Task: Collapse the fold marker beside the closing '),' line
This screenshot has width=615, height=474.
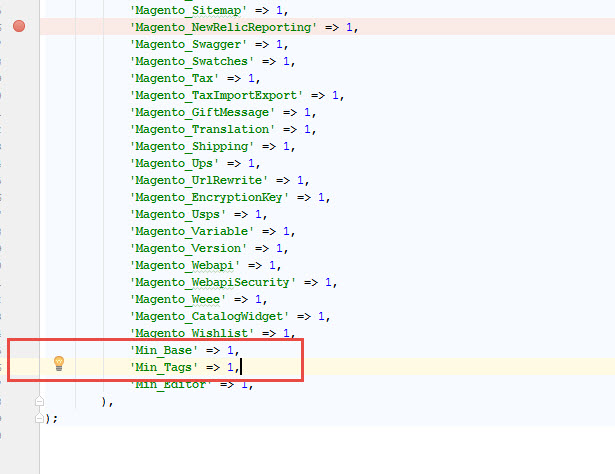Action: point(39,401)
